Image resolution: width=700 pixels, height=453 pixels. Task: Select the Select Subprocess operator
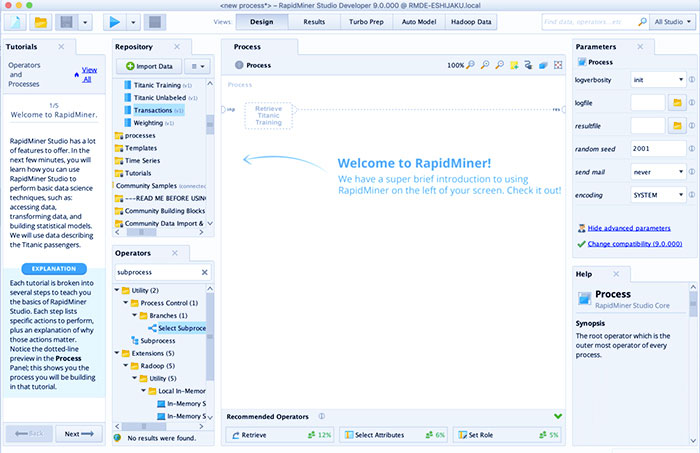(177, 328)
